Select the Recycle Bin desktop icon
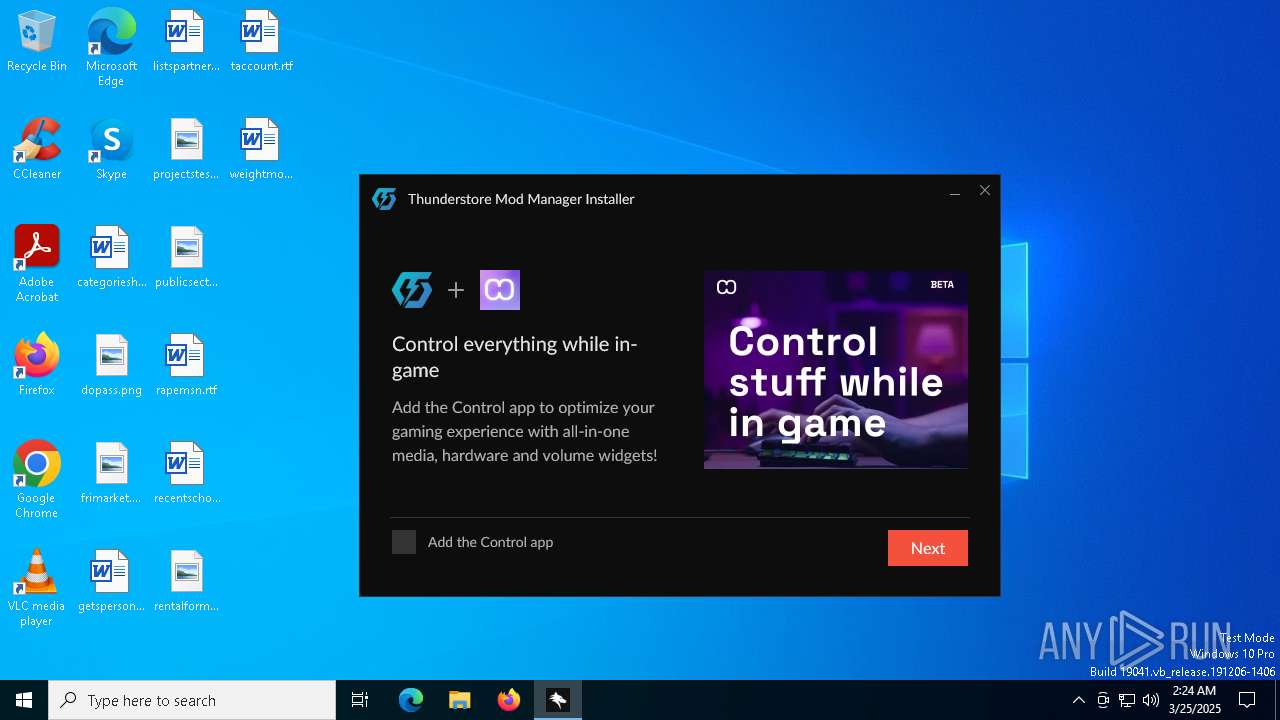 37,42
